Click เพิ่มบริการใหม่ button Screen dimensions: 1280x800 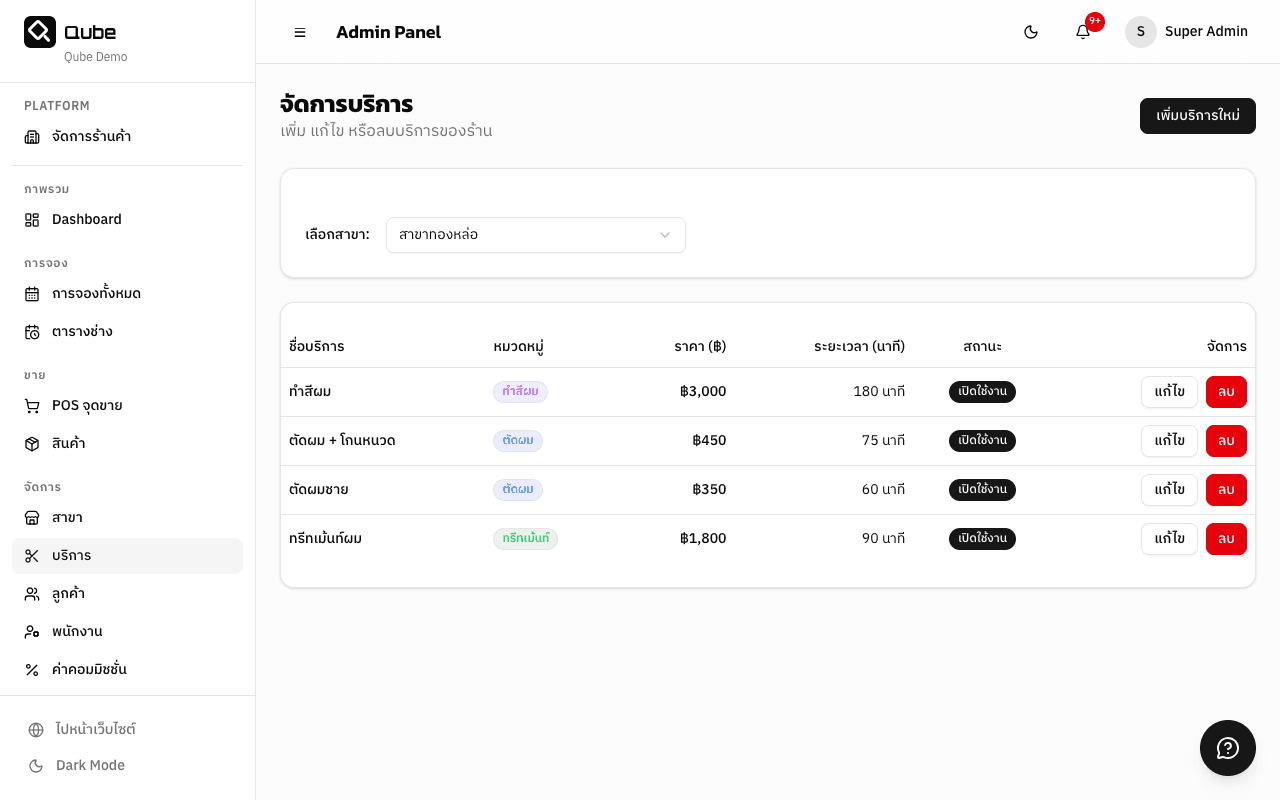point(1197,116)
